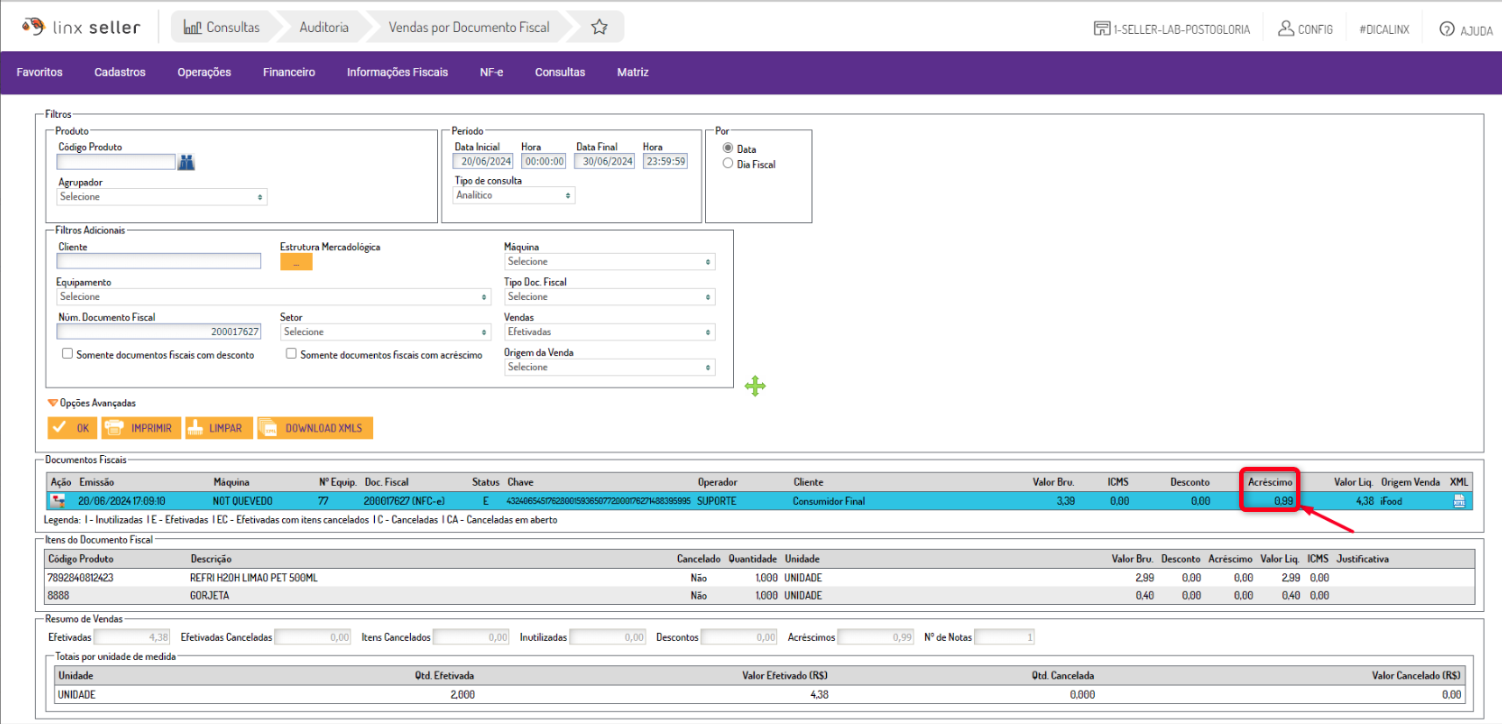Click the Emissão column header

(x=96, y=482)
